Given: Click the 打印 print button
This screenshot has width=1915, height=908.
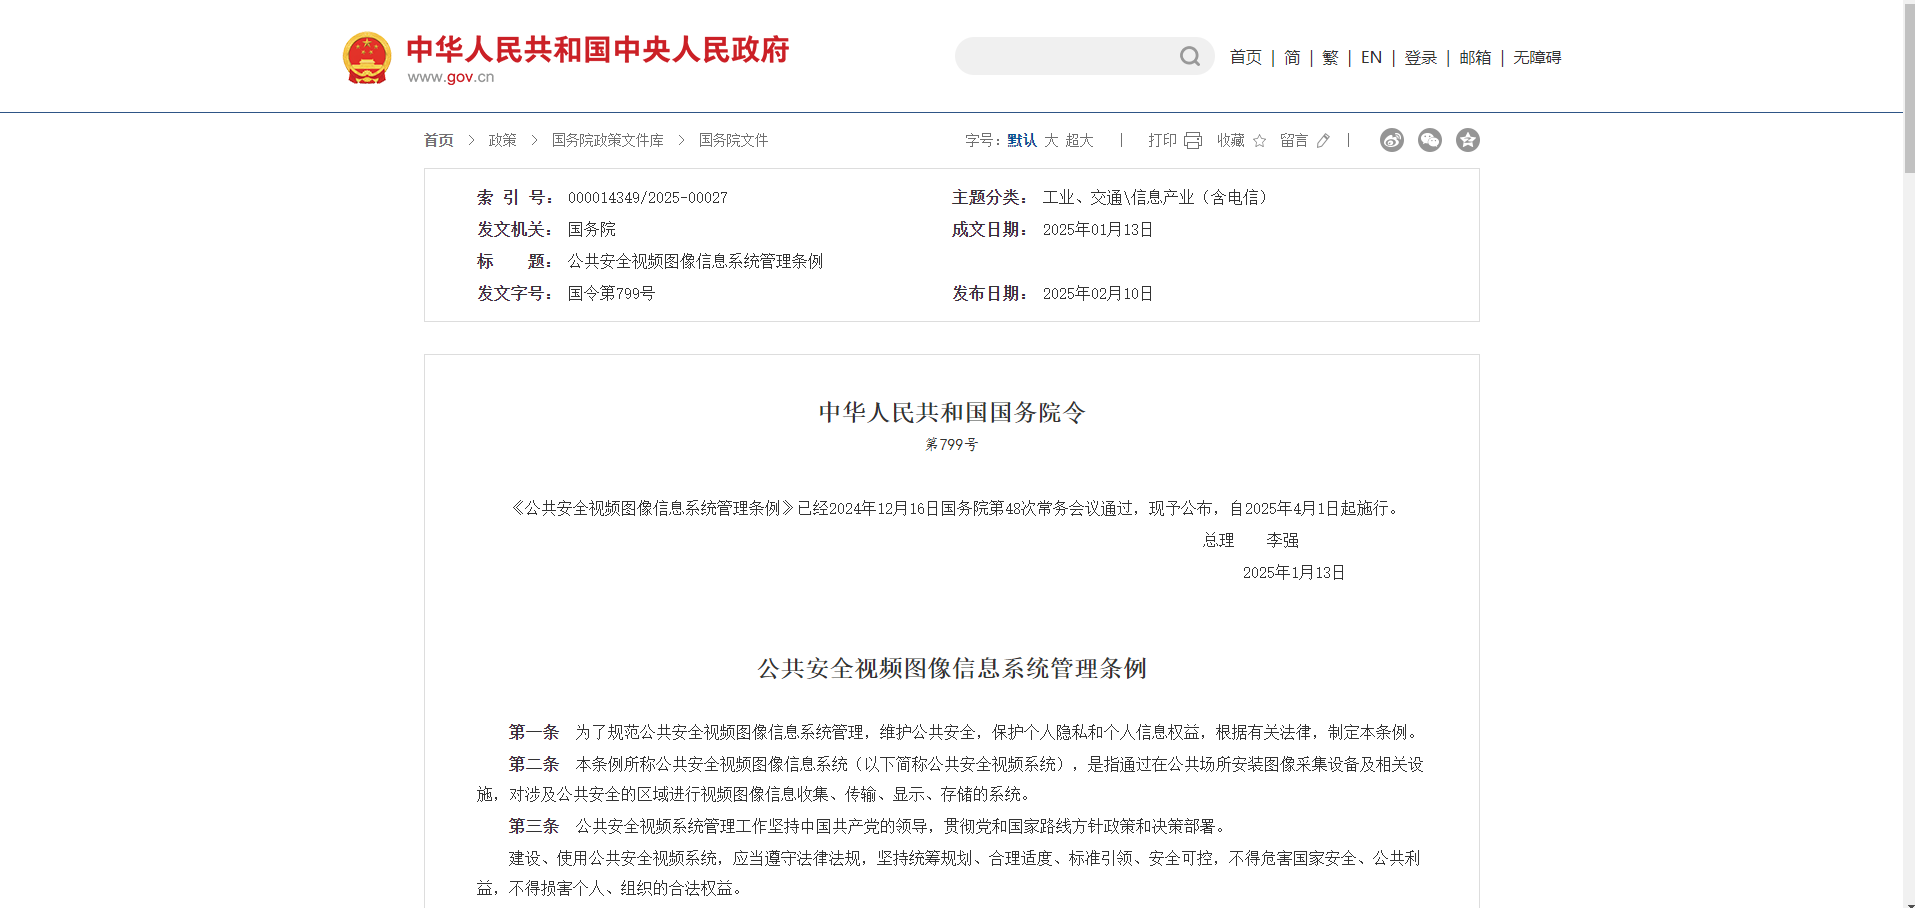Looking at the screenshot, I should pos(1162,140).
